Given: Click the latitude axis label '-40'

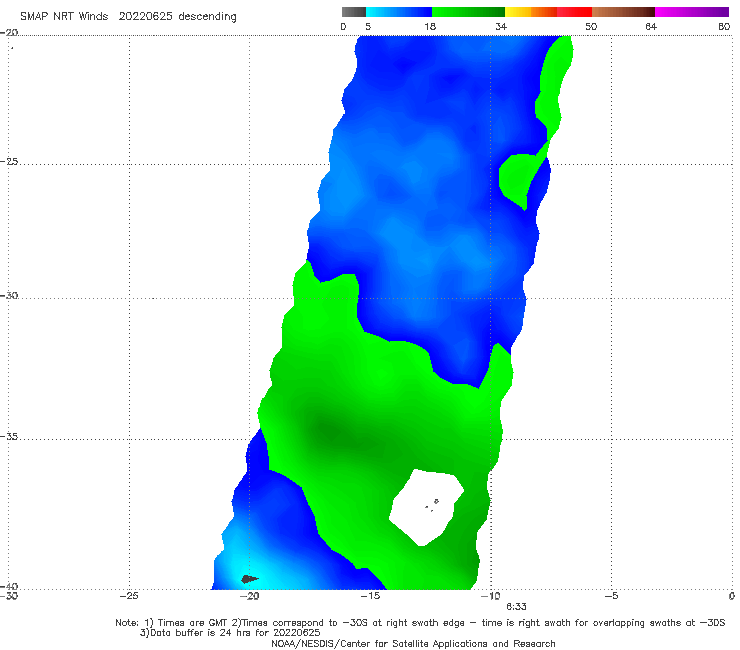Looking at the screenshot, I should 9,586.
